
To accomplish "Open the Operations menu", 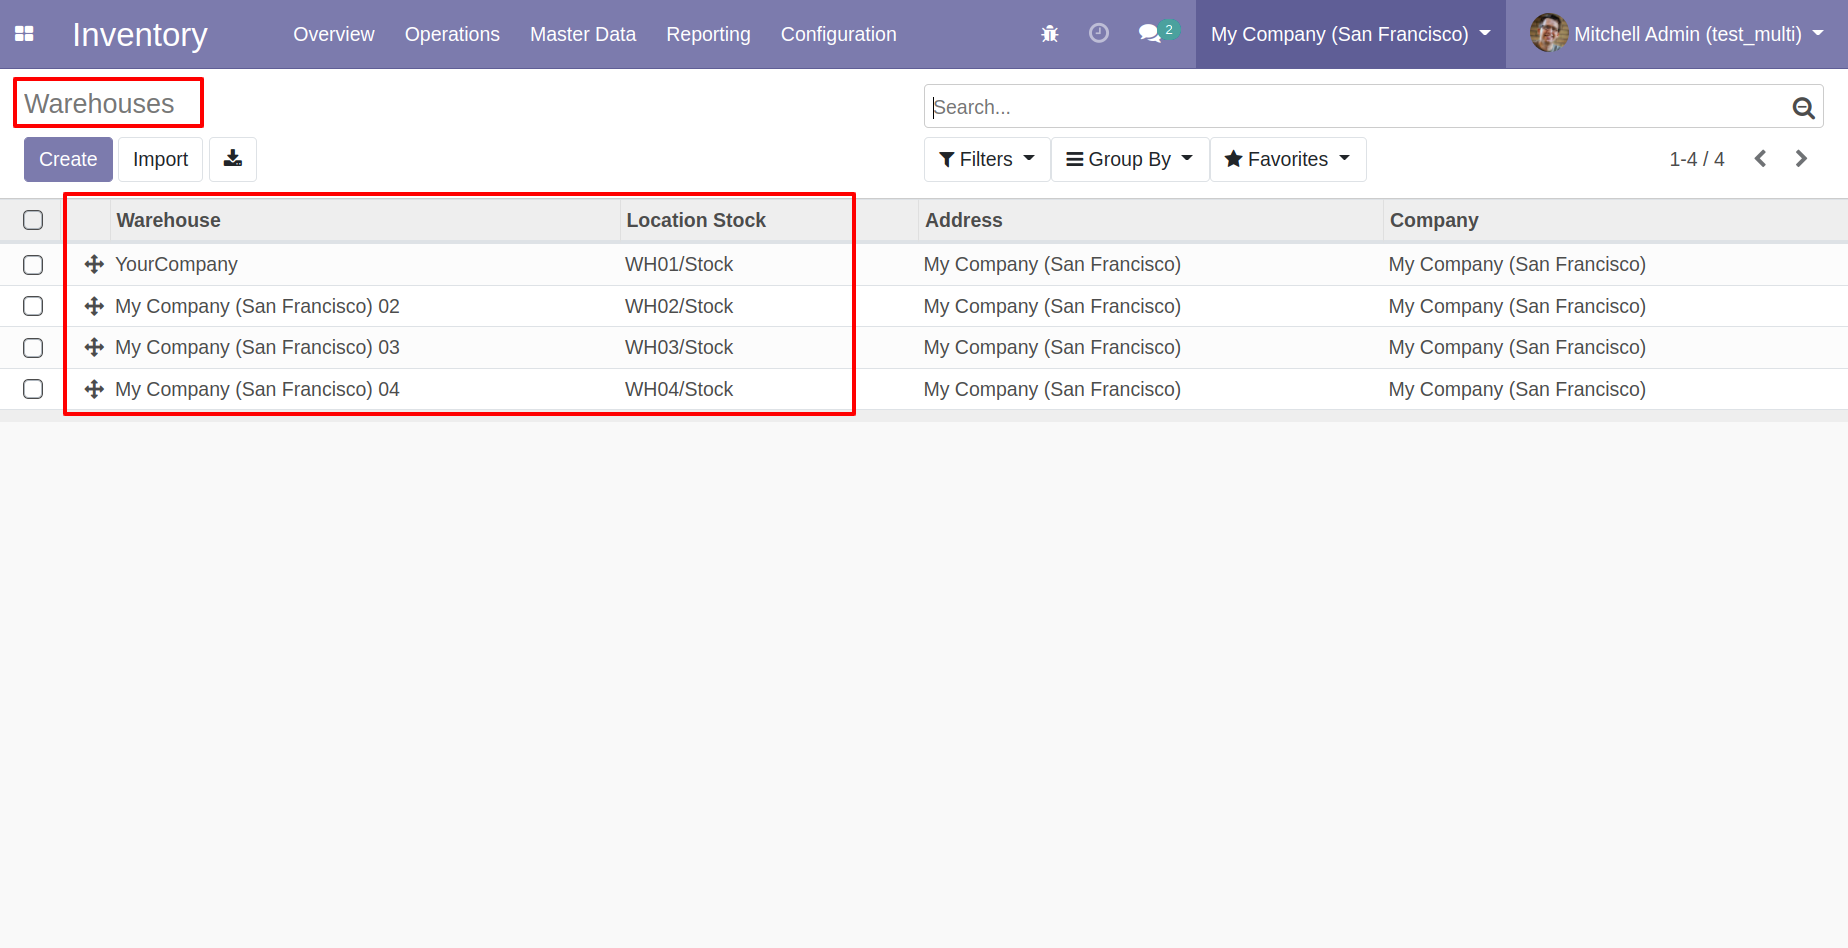I will click(x=452, y=34).
